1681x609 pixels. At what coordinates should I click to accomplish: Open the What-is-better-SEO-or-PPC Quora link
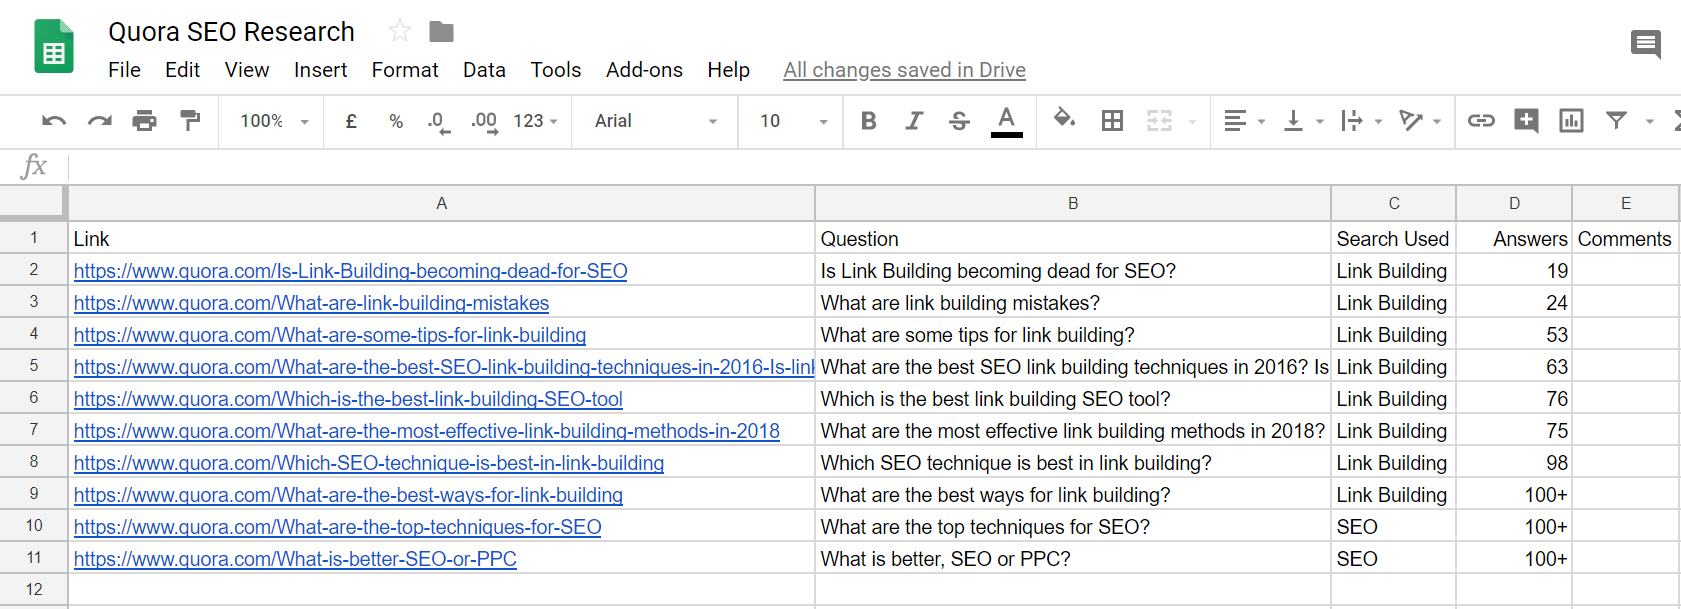click(x=295, y=559)
